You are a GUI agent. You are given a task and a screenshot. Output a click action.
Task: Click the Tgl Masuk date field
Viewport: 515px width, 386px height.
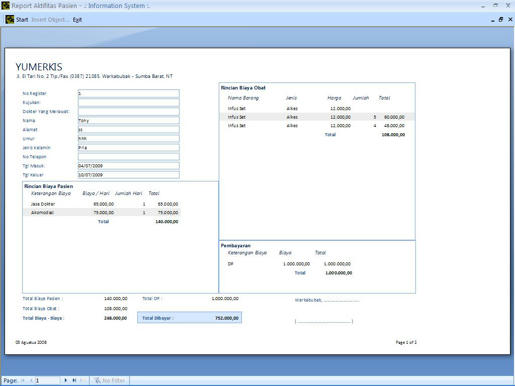pos(128,166)
